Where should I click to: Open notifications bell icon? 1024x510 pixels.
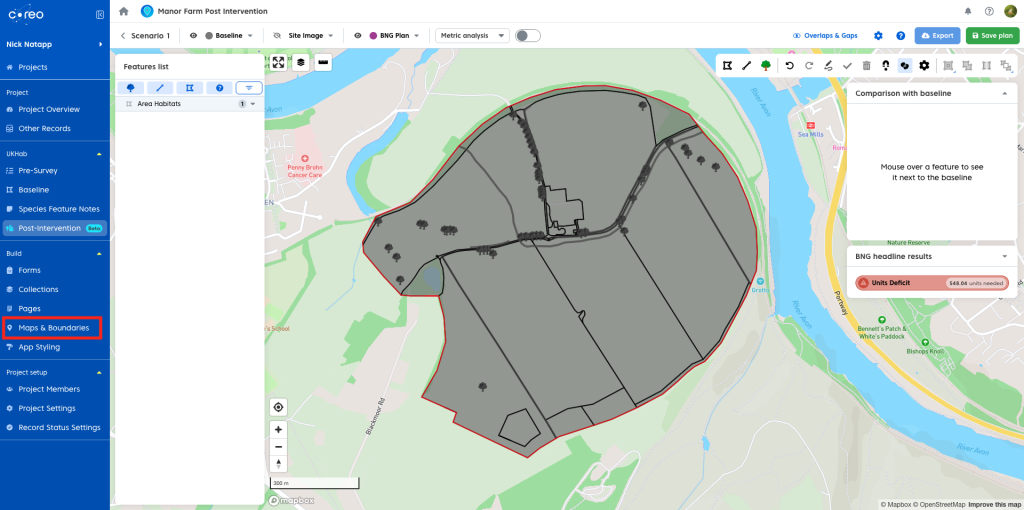pyautogui.click(x=968, y=11)
